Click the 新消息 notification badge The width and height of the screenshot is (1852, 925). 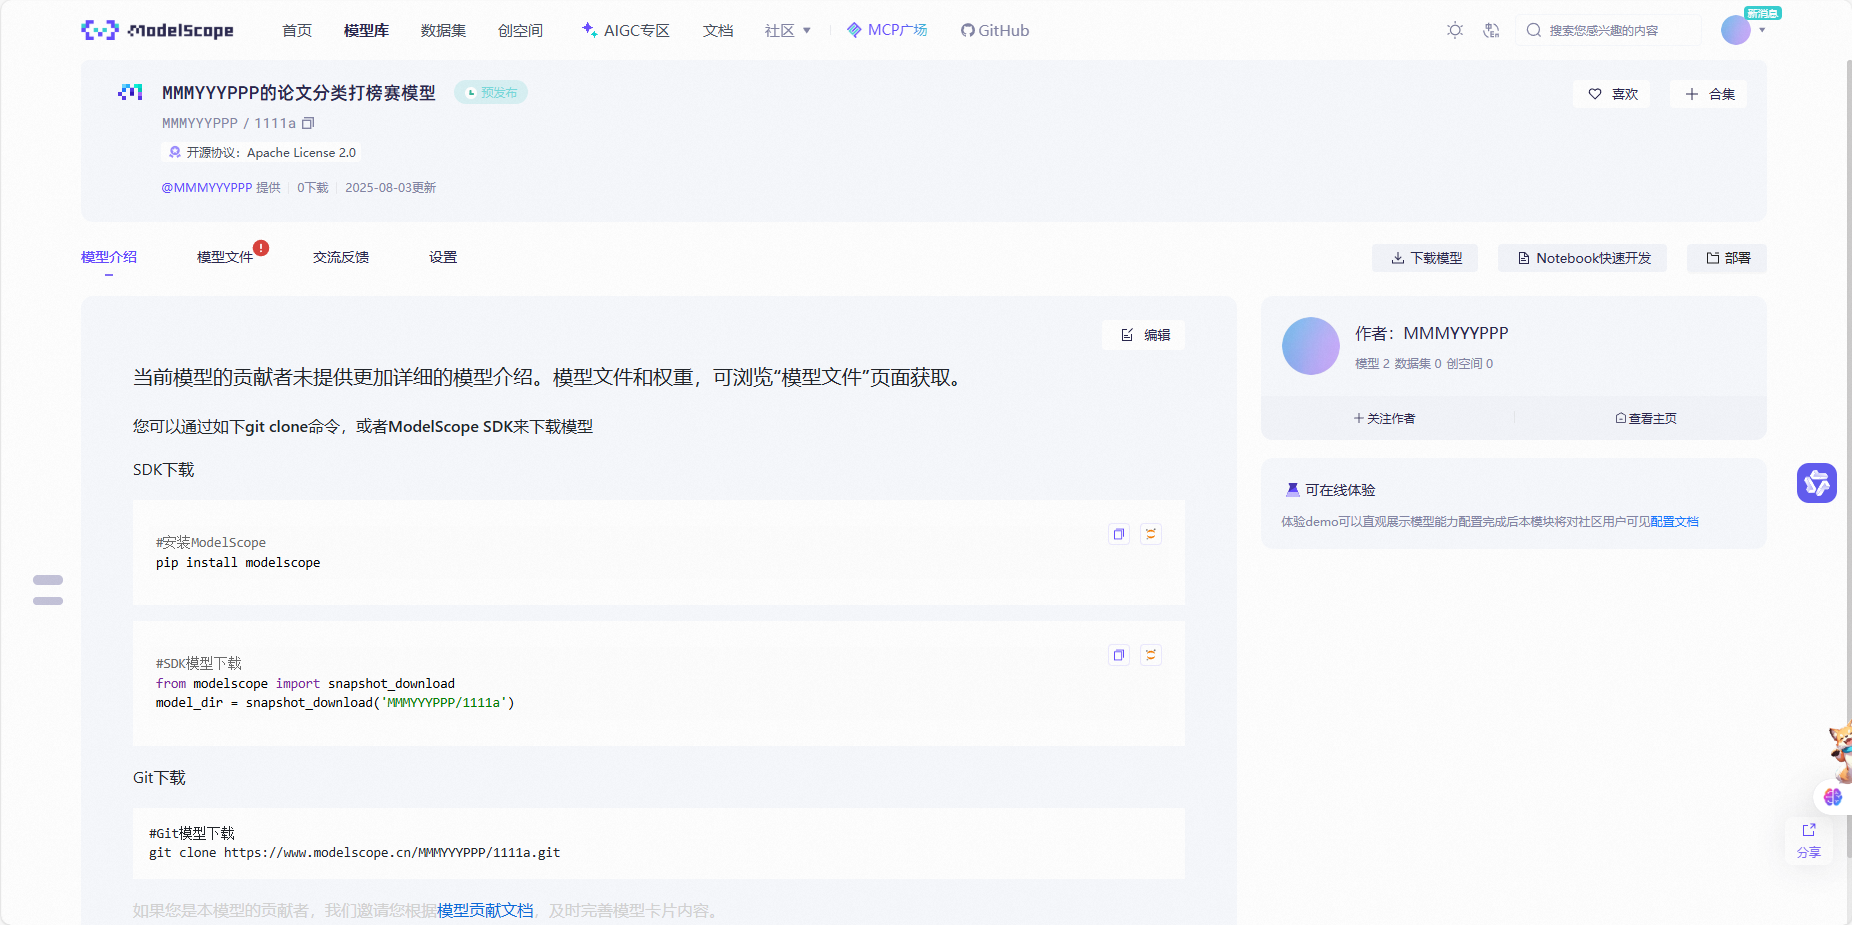click(1763, 13)
